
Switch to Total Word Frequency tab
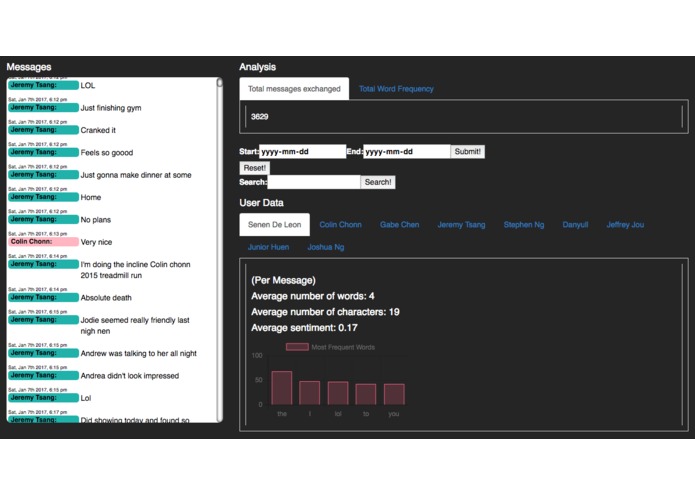click(396, 89)
